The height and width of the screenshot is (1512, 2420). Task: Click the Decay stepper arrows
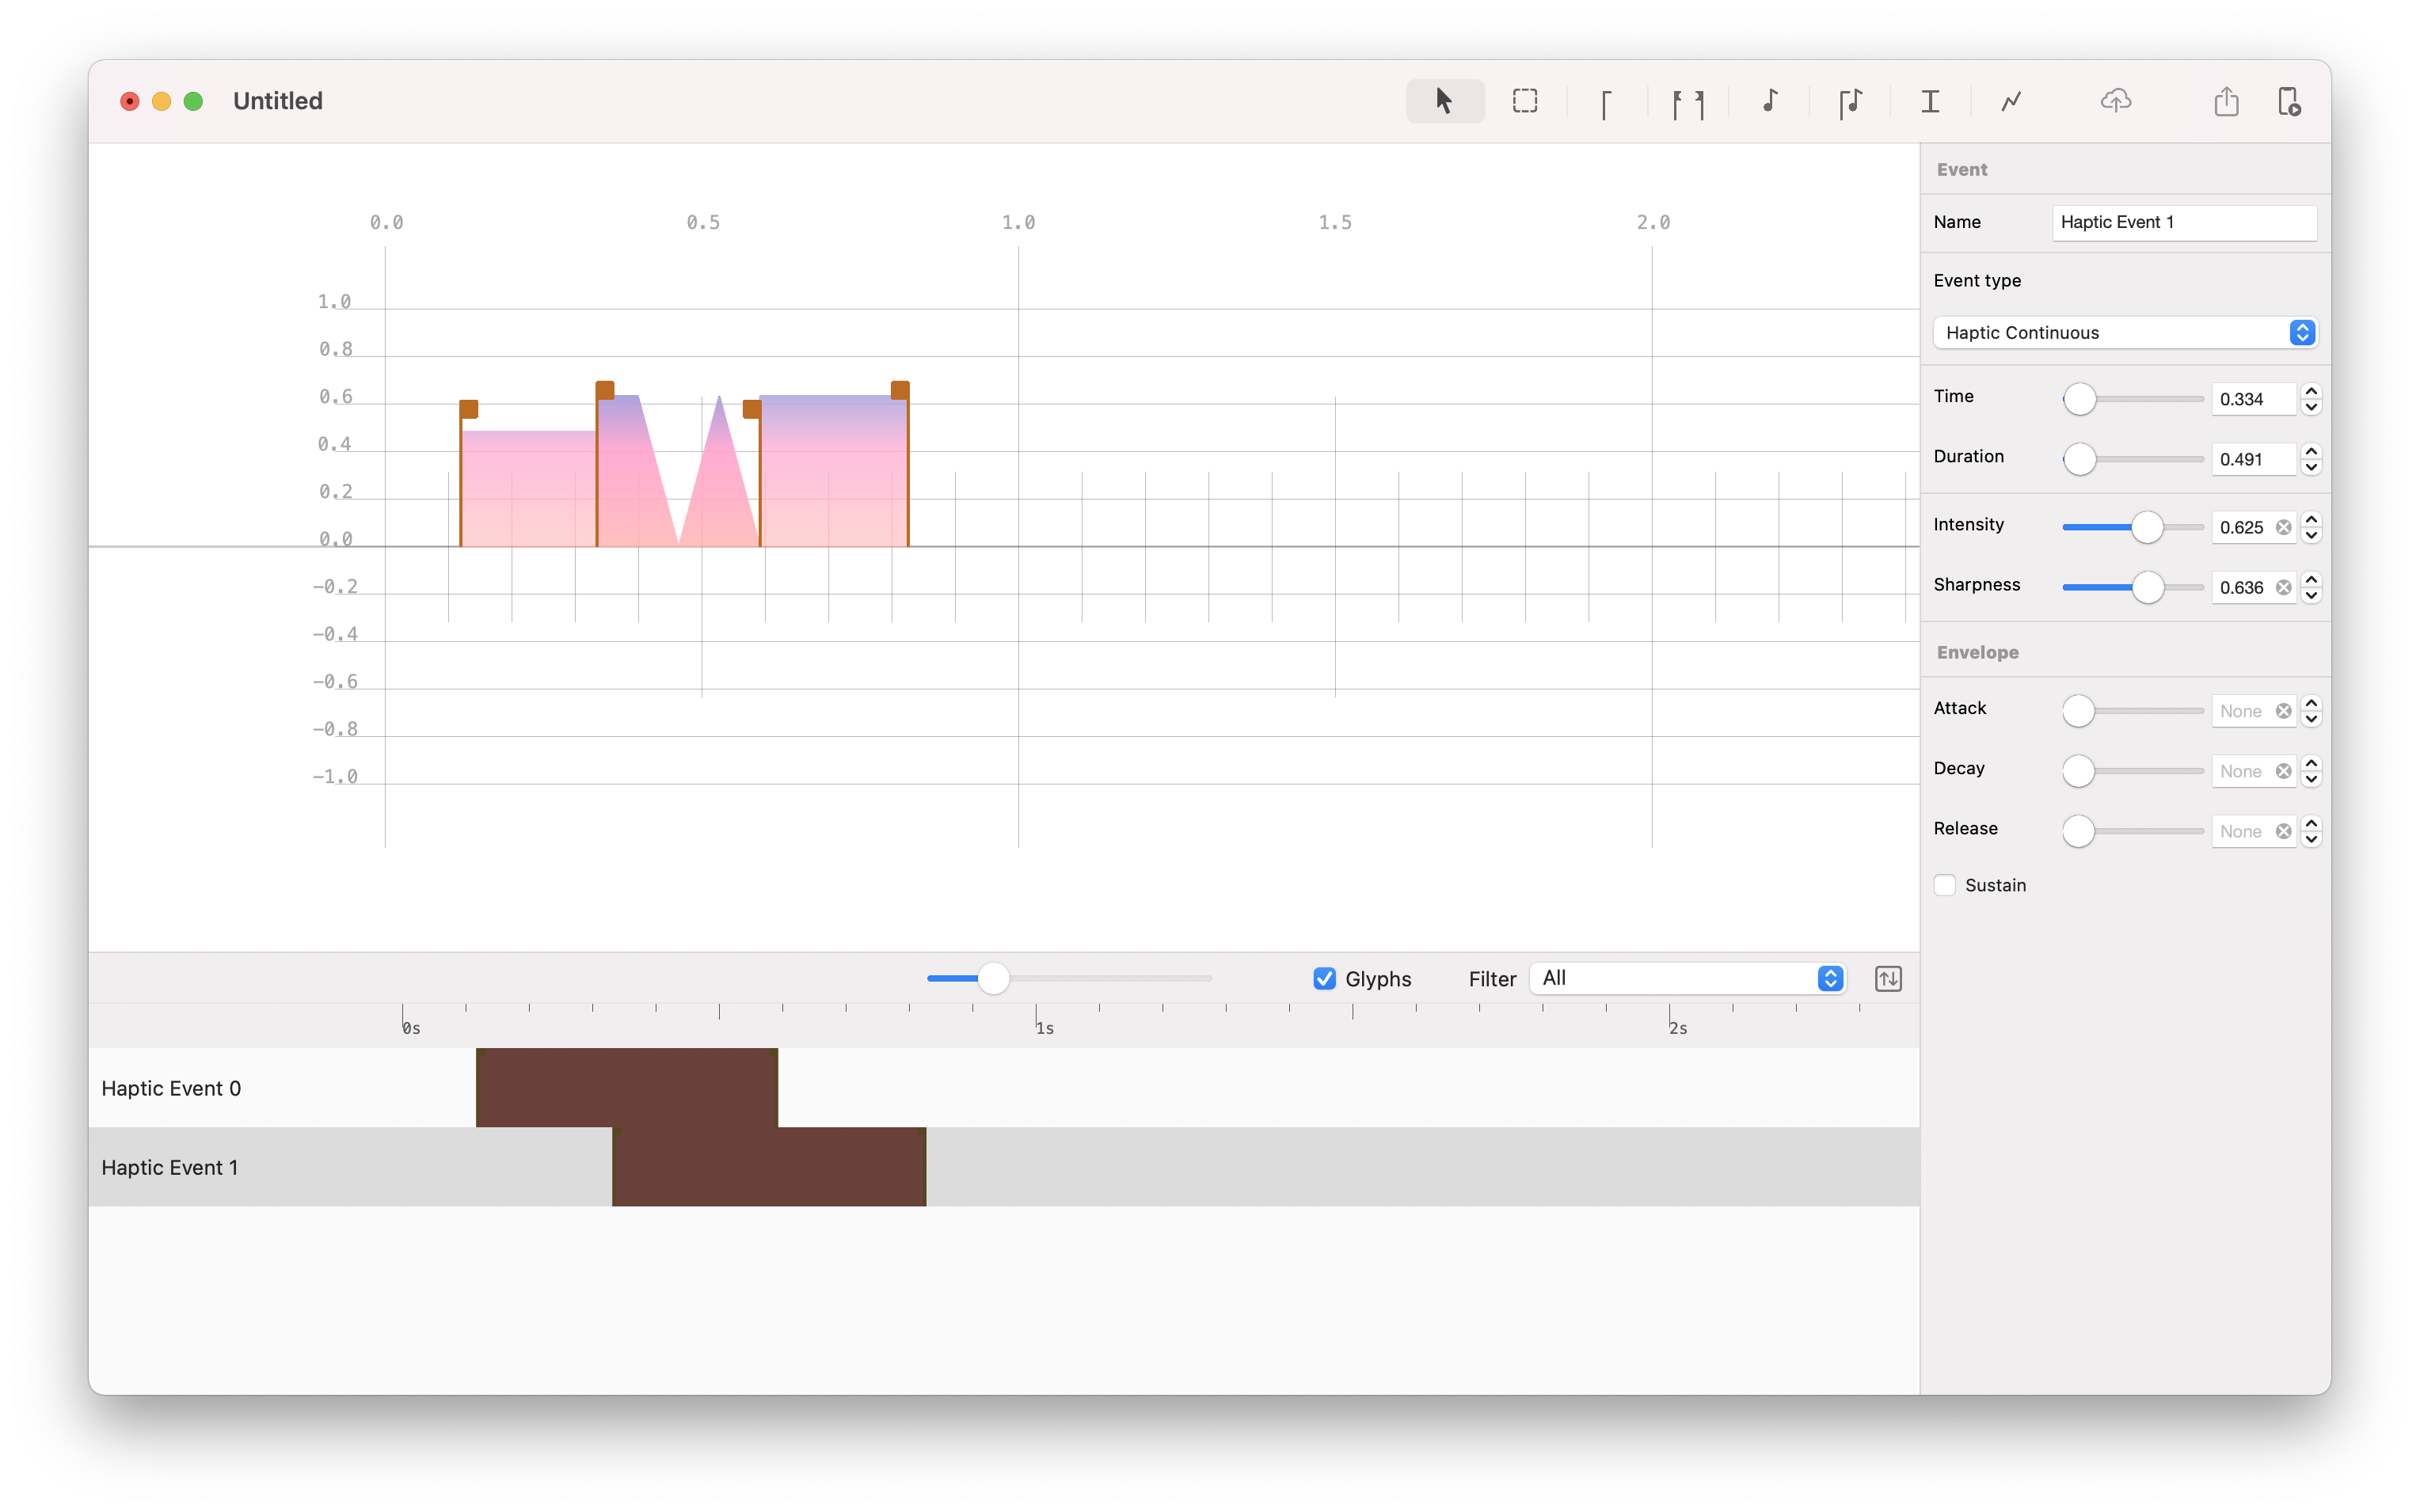click(2310, 771)
